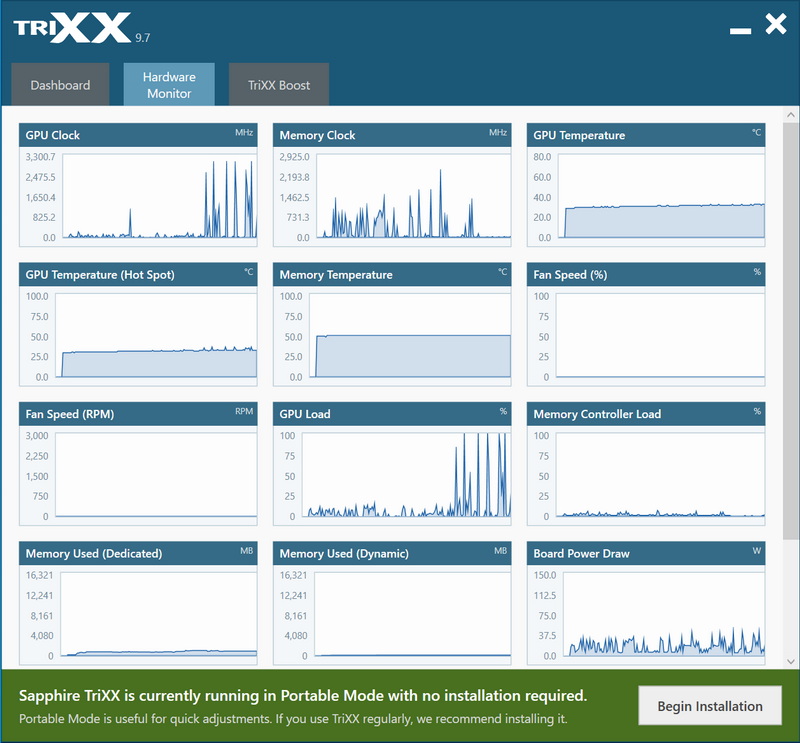800x743 pixels.
Task: Click the Fan Speed (RPM) graph area
Action: click(x=156, y=475)
